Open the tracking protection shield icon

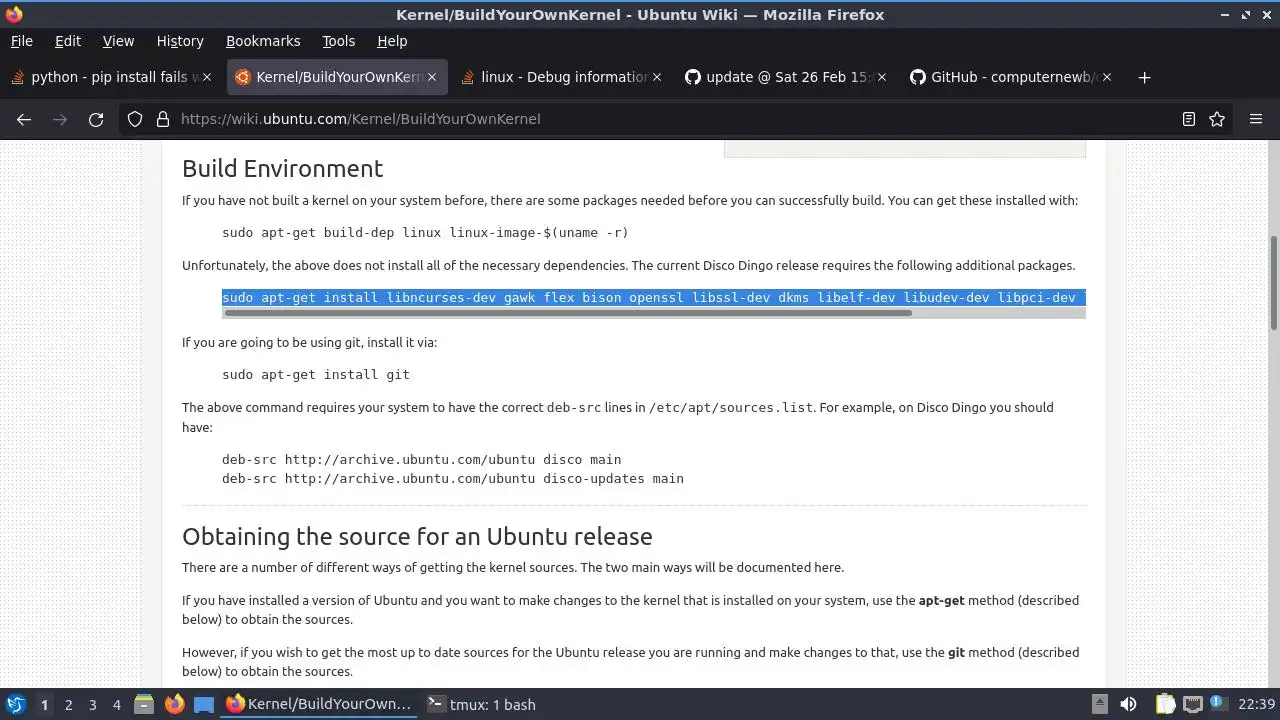135,119
